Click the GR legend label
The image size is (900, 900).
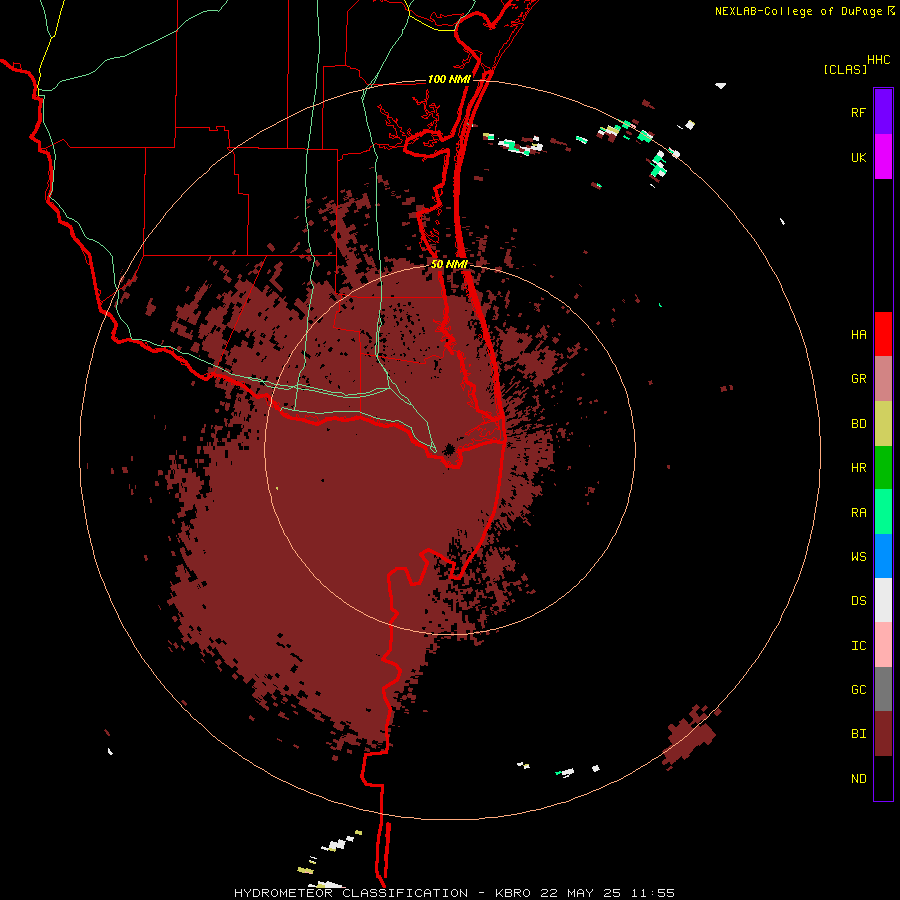tap(858, 379)
